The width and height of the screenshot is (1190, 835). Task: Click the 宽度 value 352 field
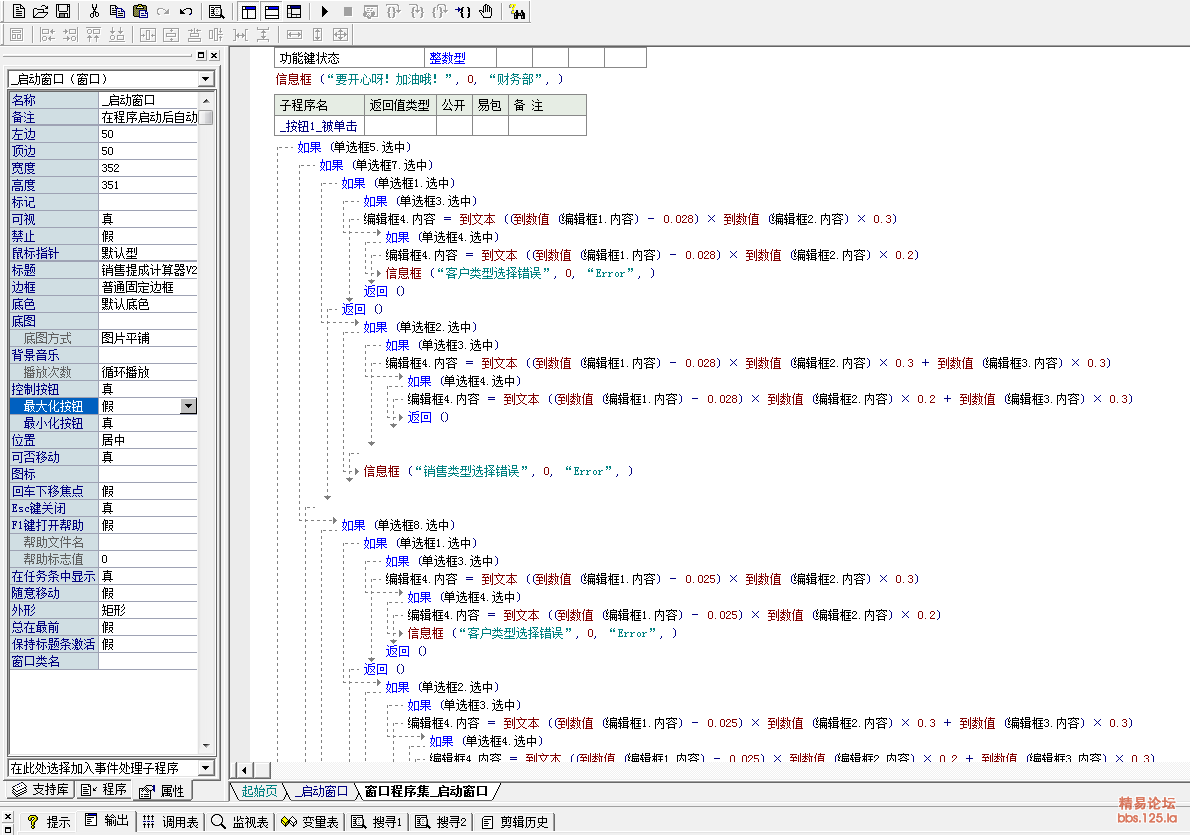(x=148, y=169)
